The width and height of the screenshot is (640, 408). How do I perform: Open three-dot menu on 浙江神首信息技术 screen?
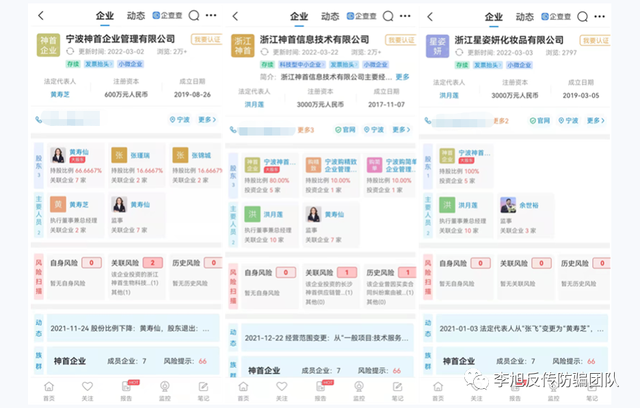point(405,16)
